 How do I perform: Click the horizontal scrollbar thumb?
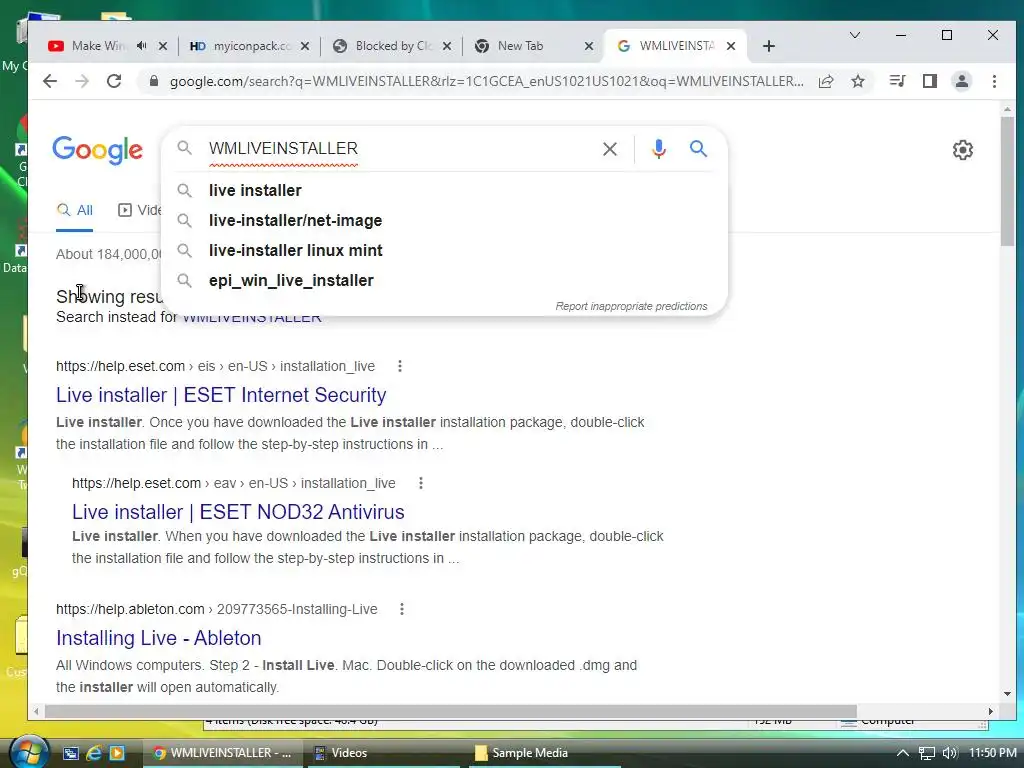coord(451,711)
